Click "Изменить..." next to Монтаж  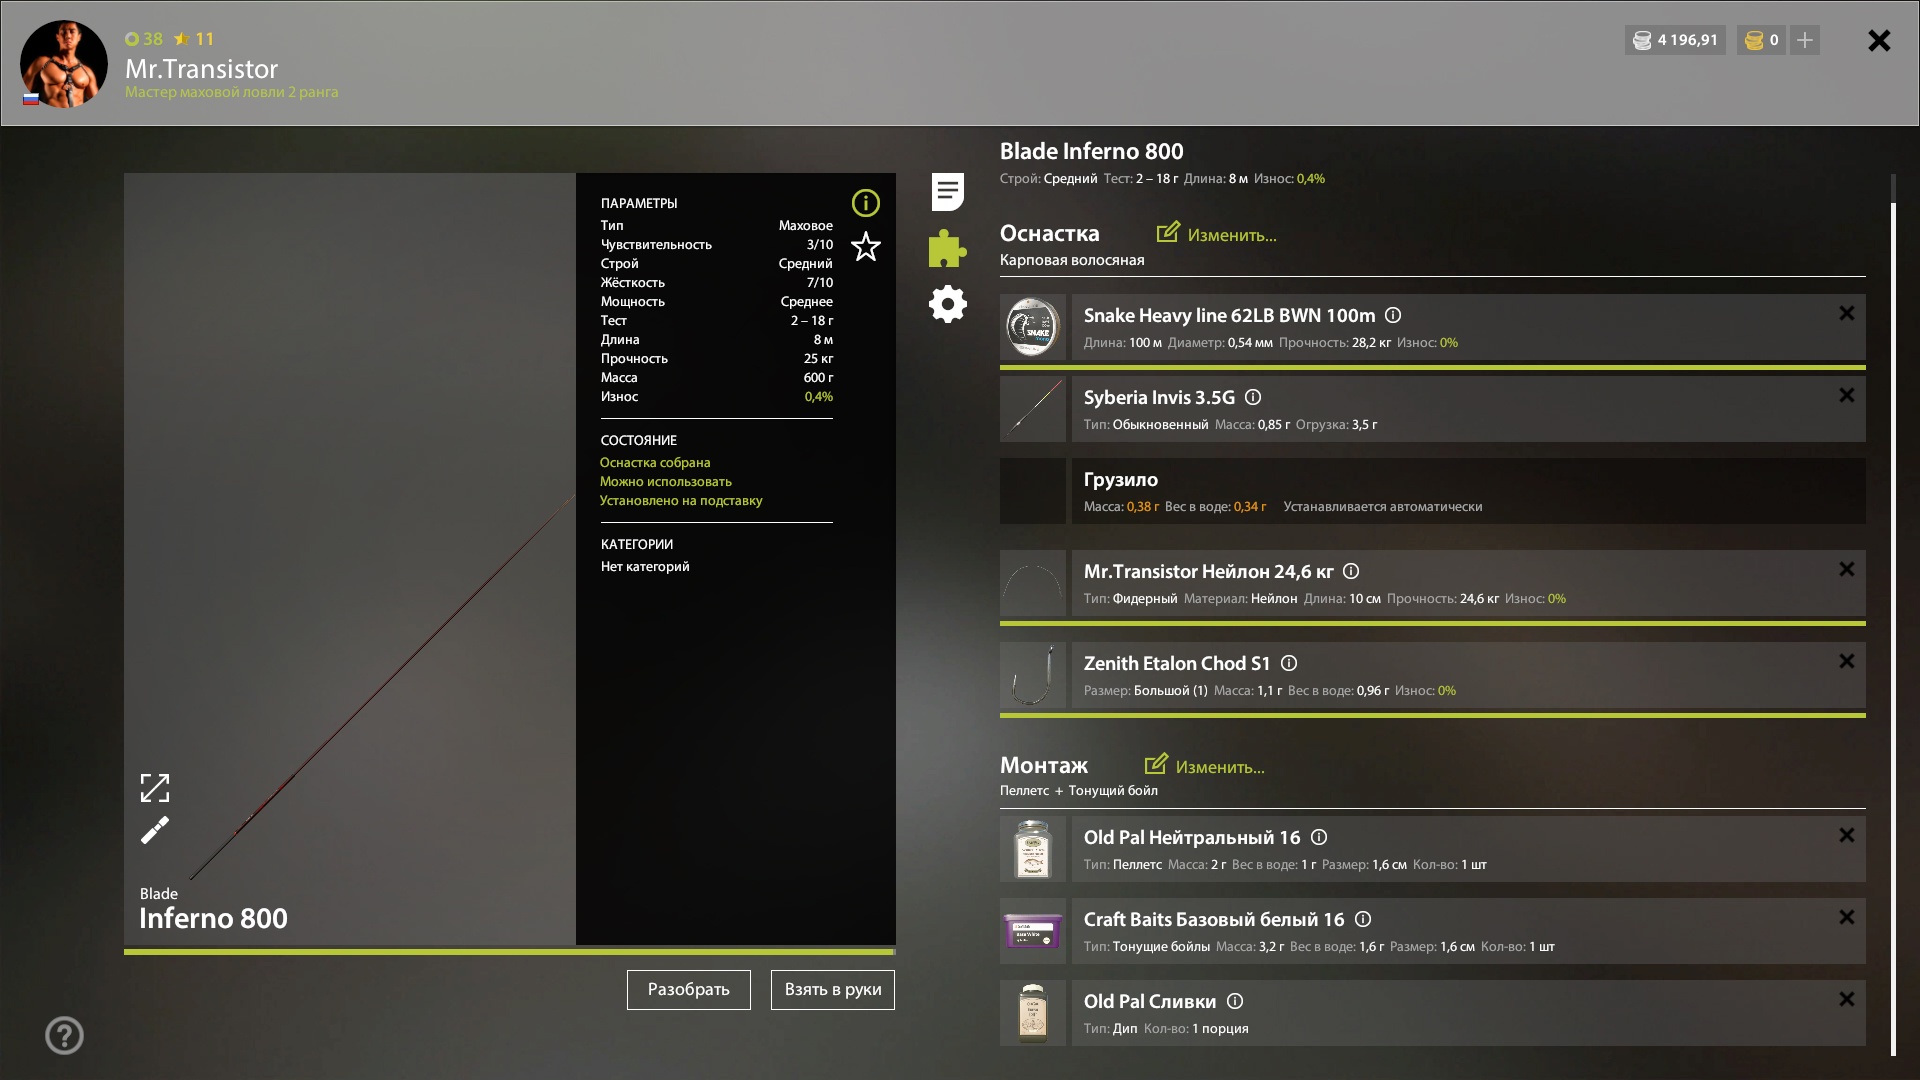[x=1205, y=766]
